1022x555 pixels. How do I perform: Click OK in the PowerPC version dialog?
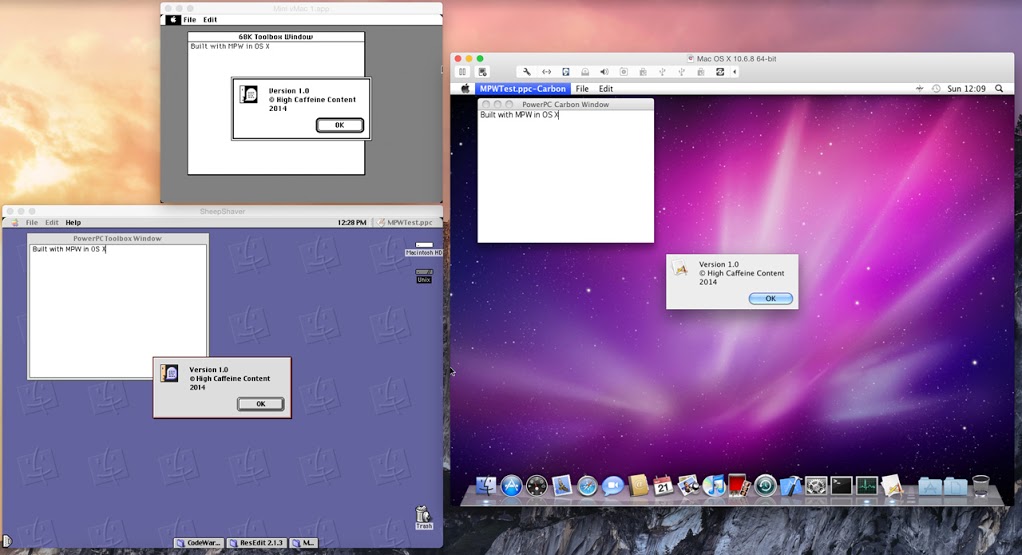click(x=261, y=404)
